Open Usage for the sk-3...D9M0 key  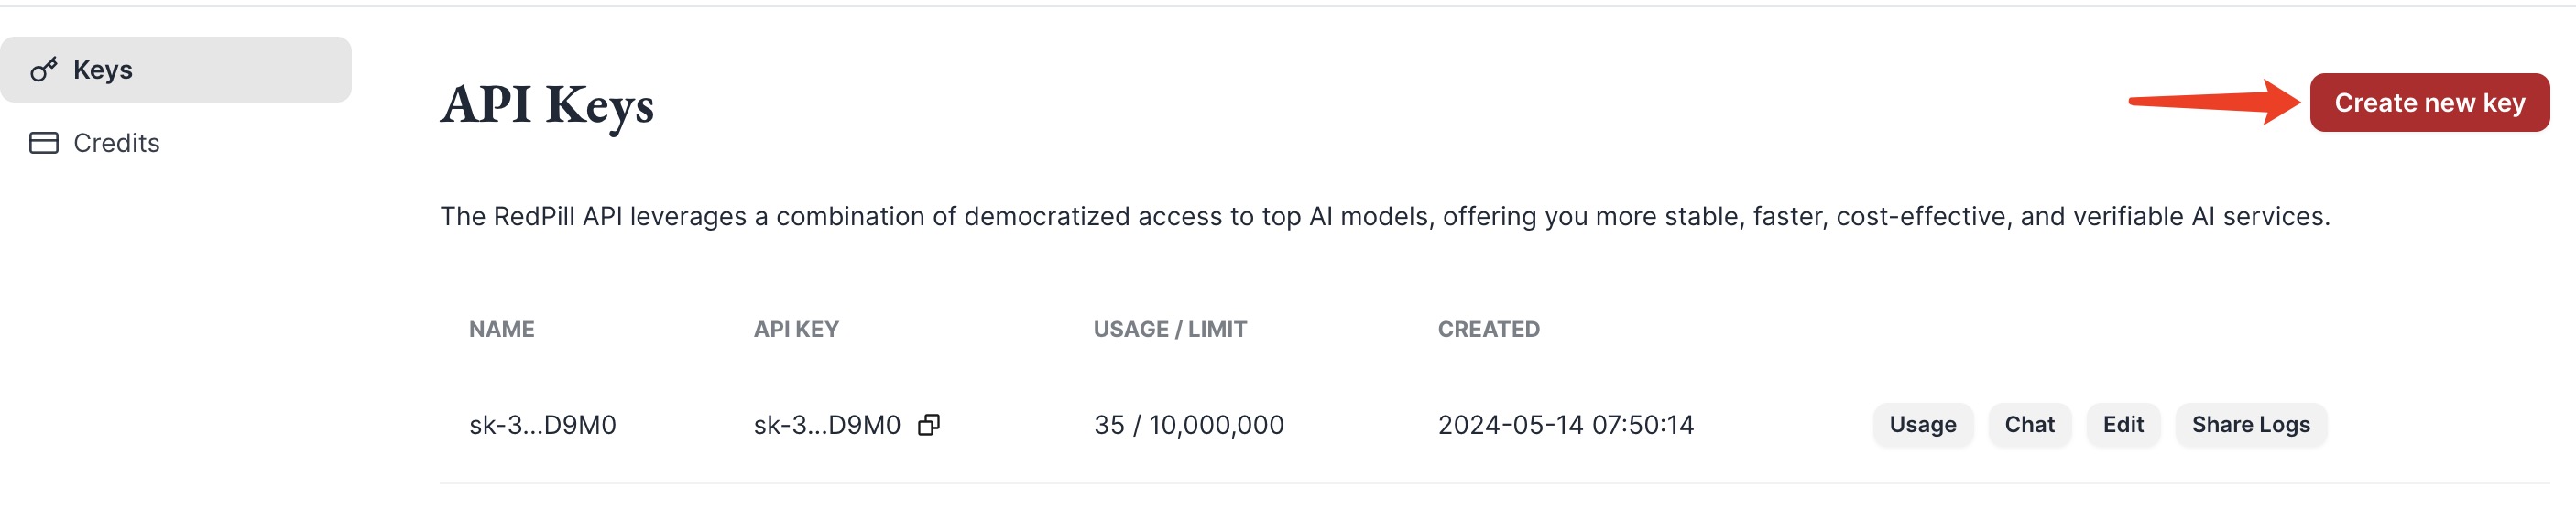1922,425
